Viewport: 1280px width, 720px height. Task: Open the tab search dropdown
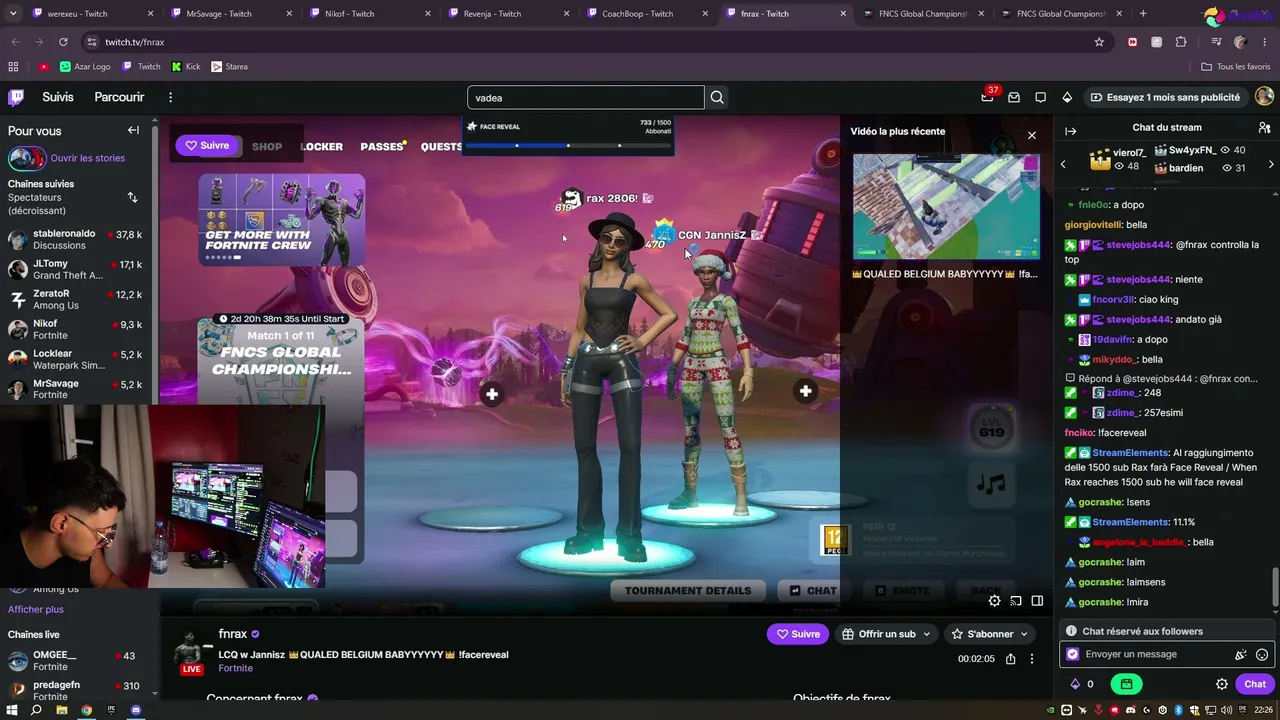pyautogui.click(x=13, y=14)
